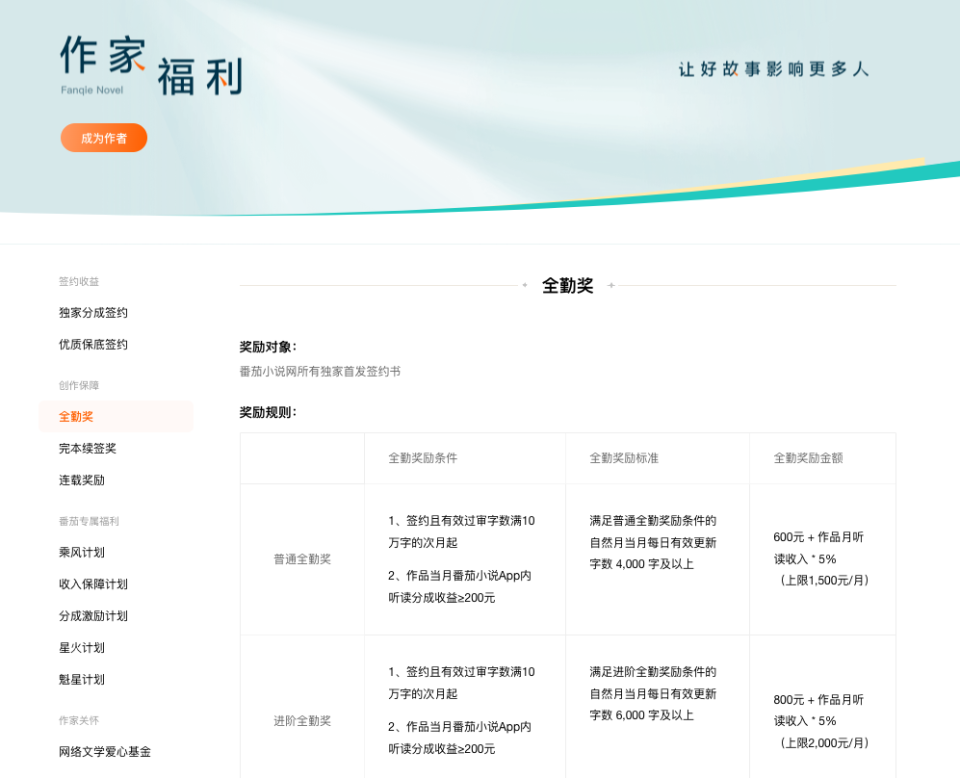Select 分成激励计划 in the sidebar
This screenshot has width=960, height=778.
[95, 616]
